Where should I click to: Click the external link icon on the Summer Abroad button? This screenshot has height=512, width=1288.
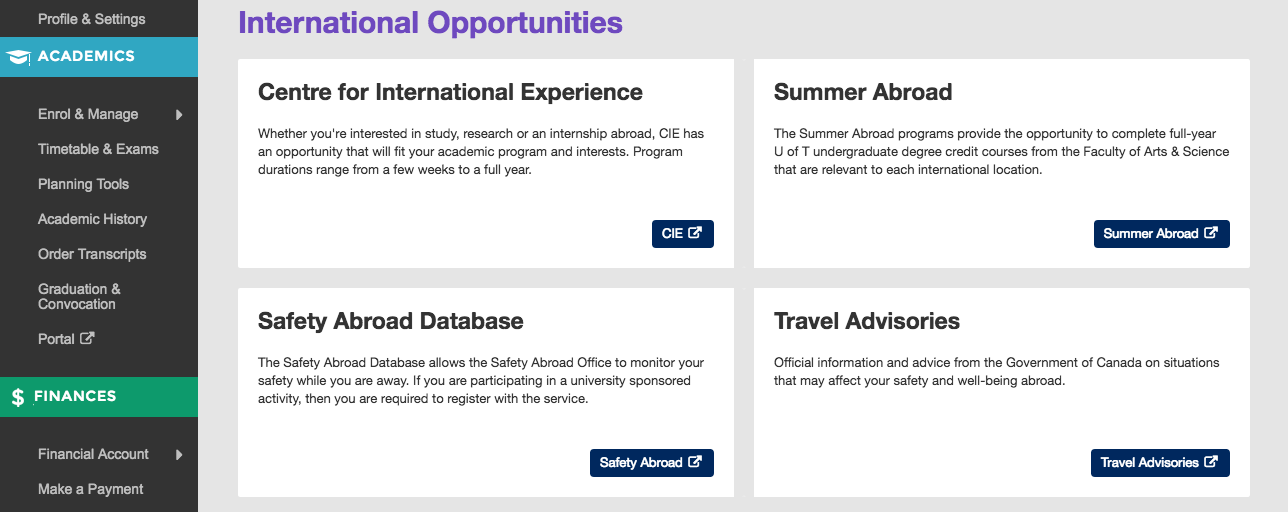coord(1211,233)
